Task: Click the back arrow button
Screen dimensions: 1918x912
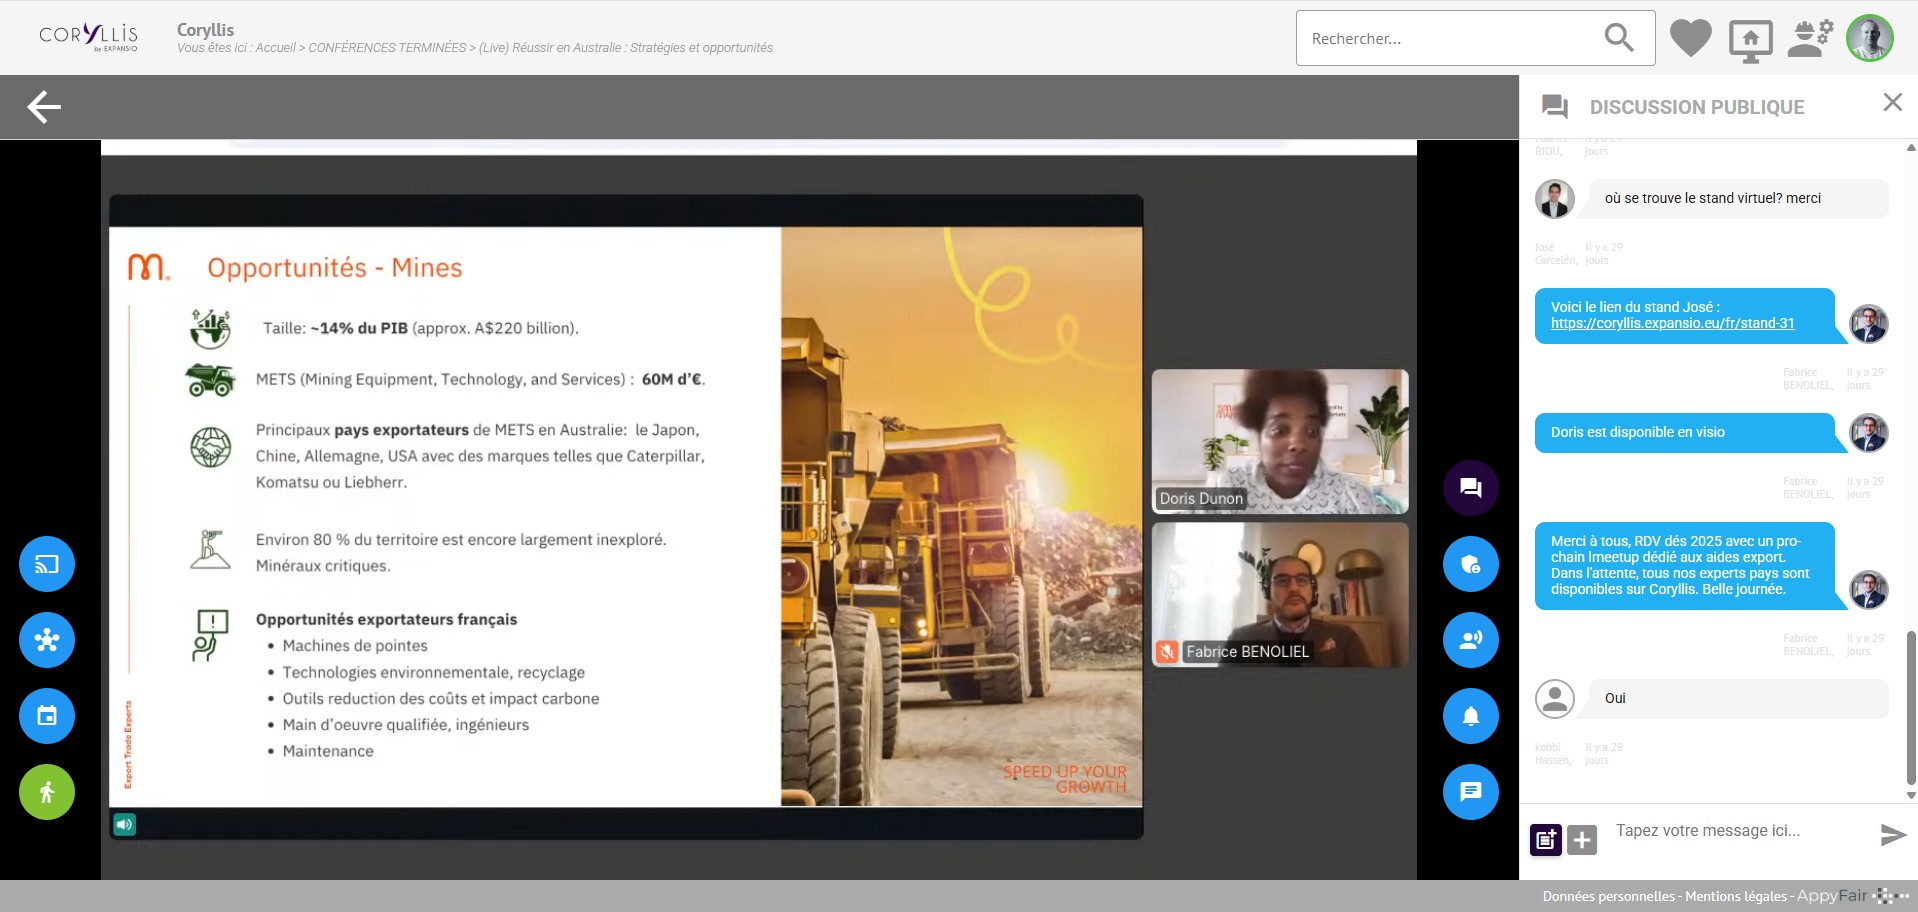Action: coord(44,107)
